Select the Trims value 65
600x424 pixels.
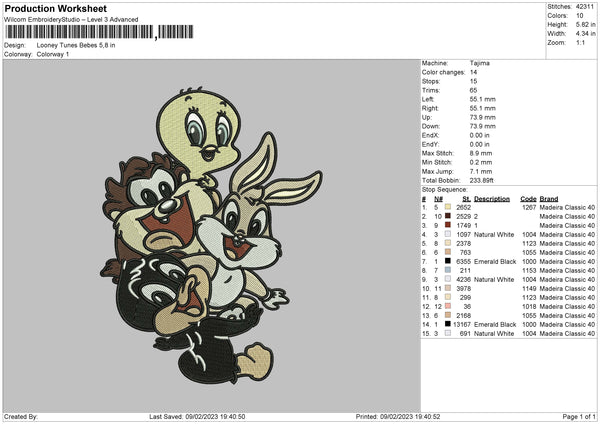473,90
